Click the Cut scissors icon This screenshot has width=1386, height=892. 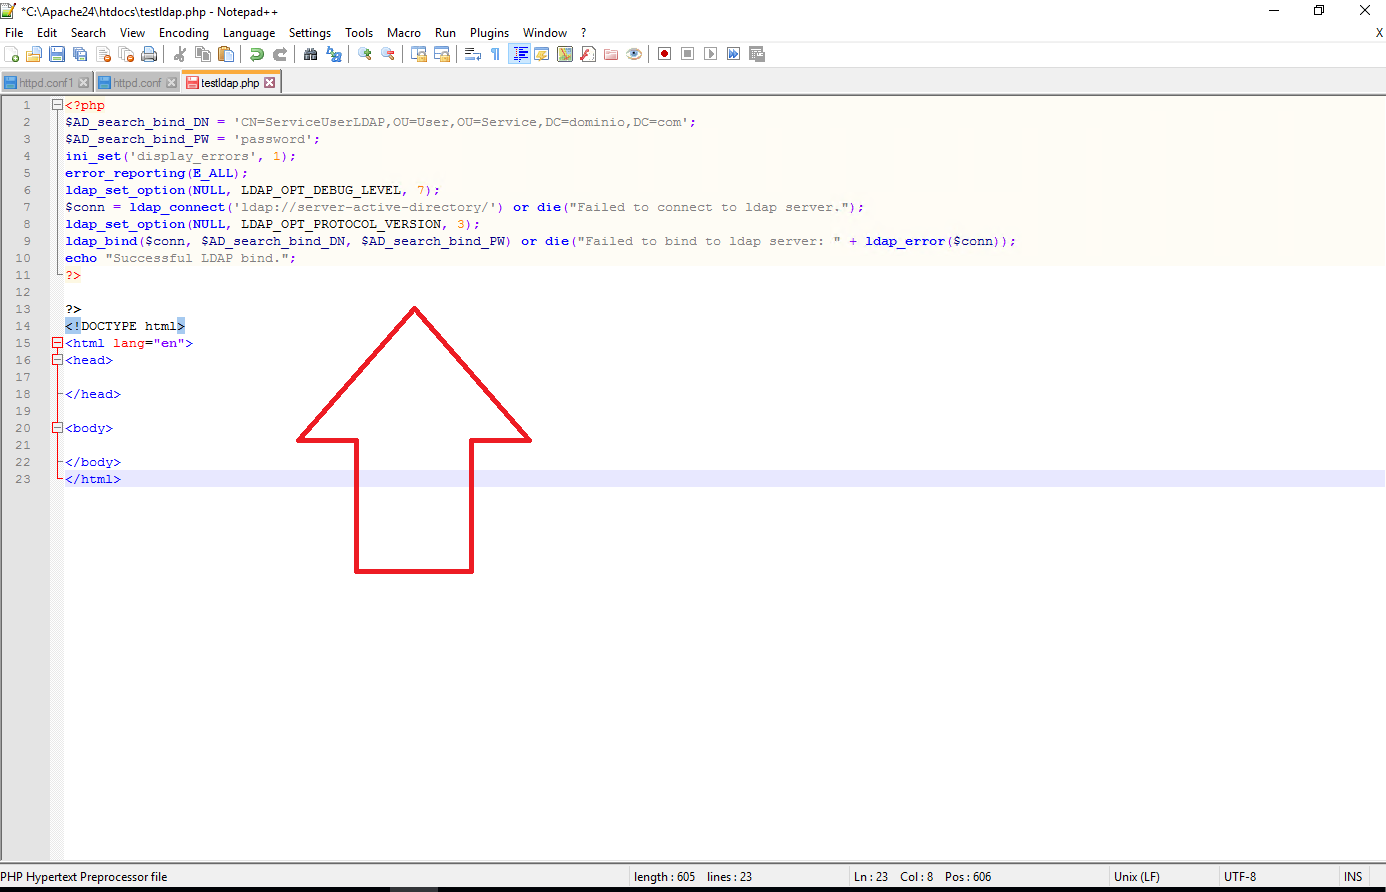point(180,54)
